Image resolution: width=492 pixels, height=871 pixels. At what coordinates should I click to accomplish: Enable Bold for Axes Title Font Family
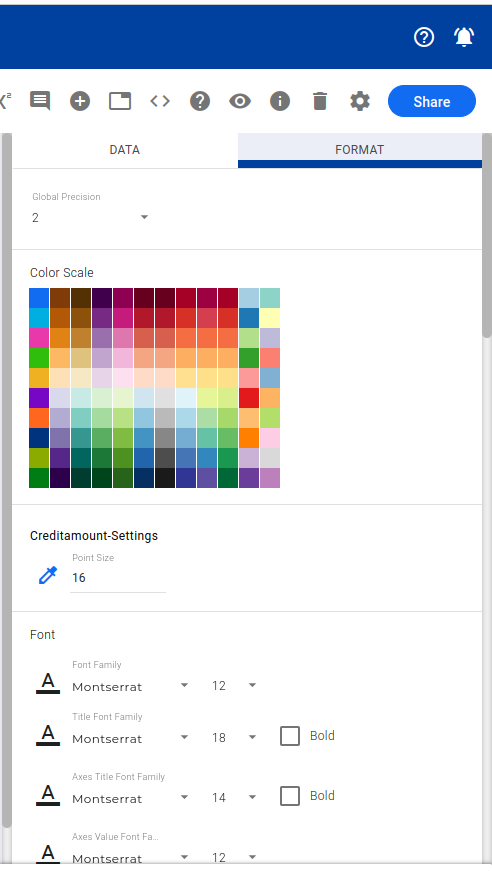[x=290, y=796]
